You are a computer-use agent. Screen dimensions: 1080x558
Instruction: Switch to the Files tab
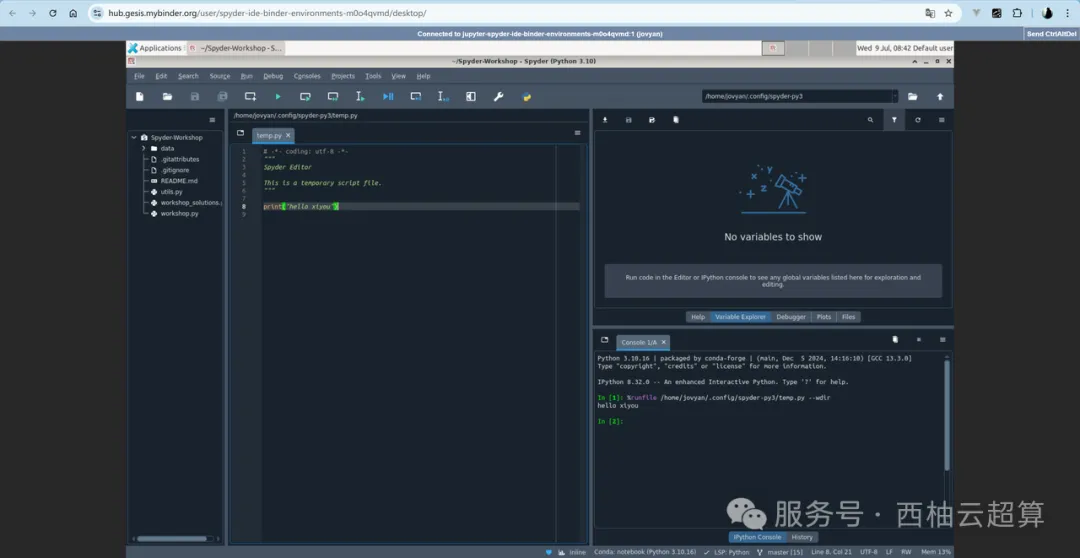[x=848, y=317]
